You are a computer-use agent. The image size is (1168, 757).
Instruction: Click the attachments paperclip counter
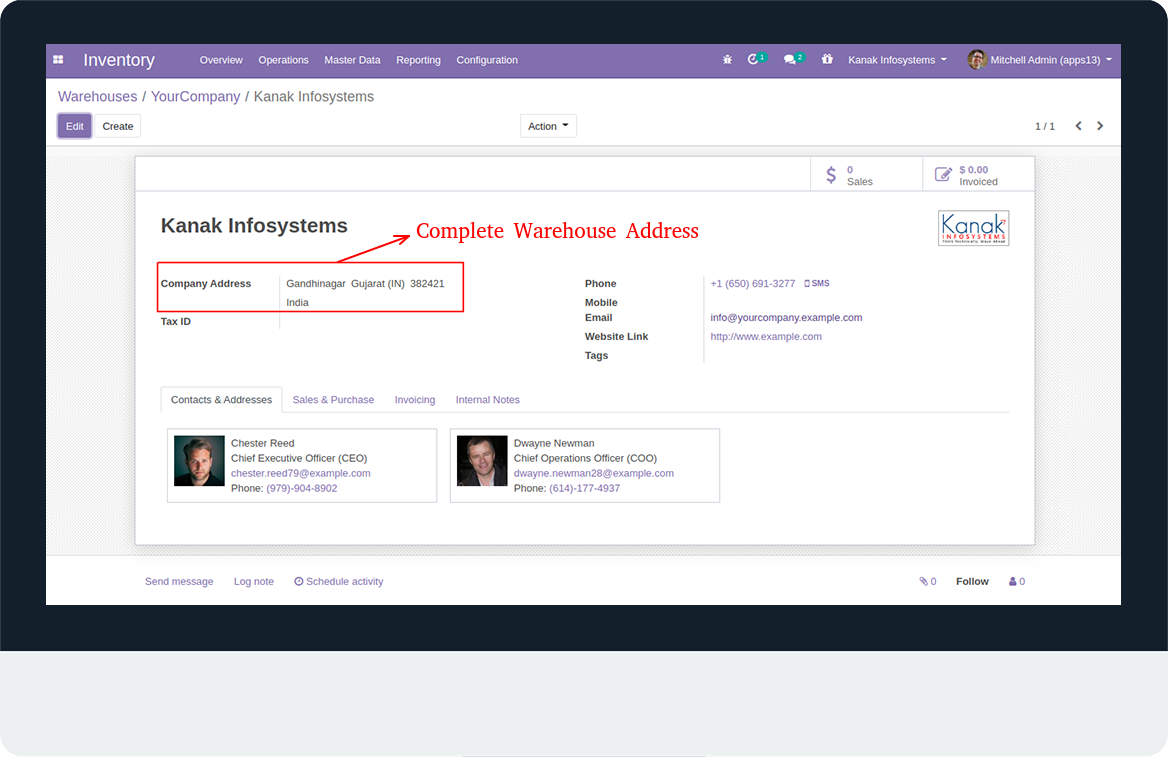(x=927, y=581)
